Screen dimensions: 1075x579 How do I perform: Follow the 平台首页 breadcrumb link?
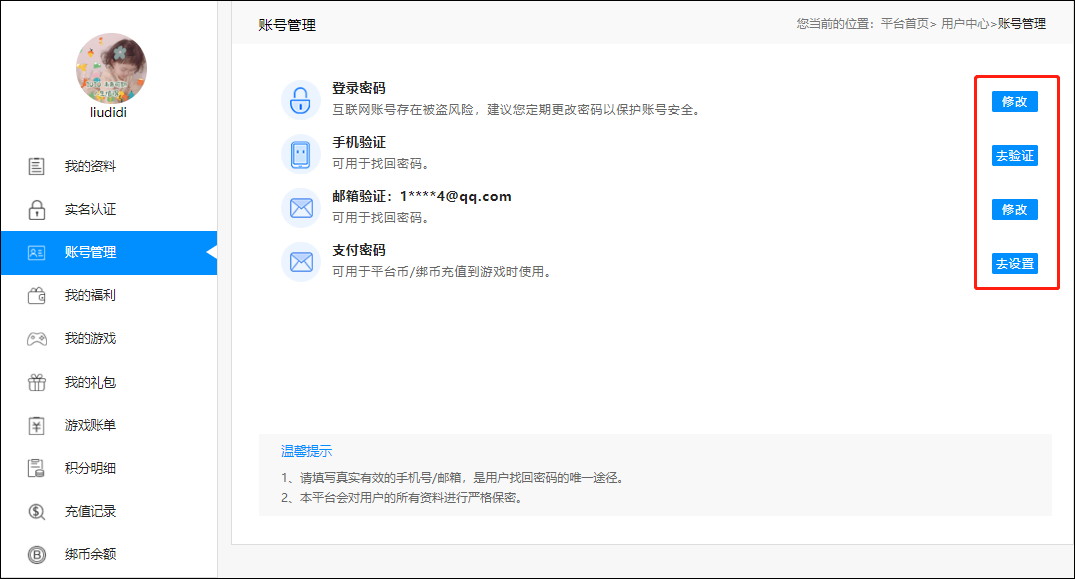[905, 24]
